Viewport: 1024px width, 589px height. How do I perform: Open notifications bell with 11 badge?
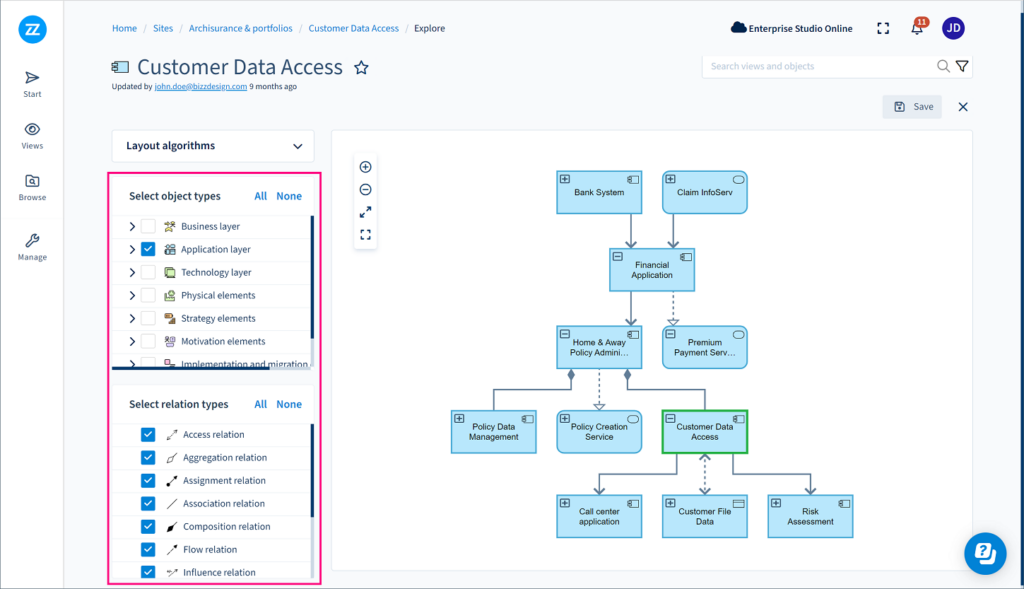pyautogui.click(x=918, y=27)
